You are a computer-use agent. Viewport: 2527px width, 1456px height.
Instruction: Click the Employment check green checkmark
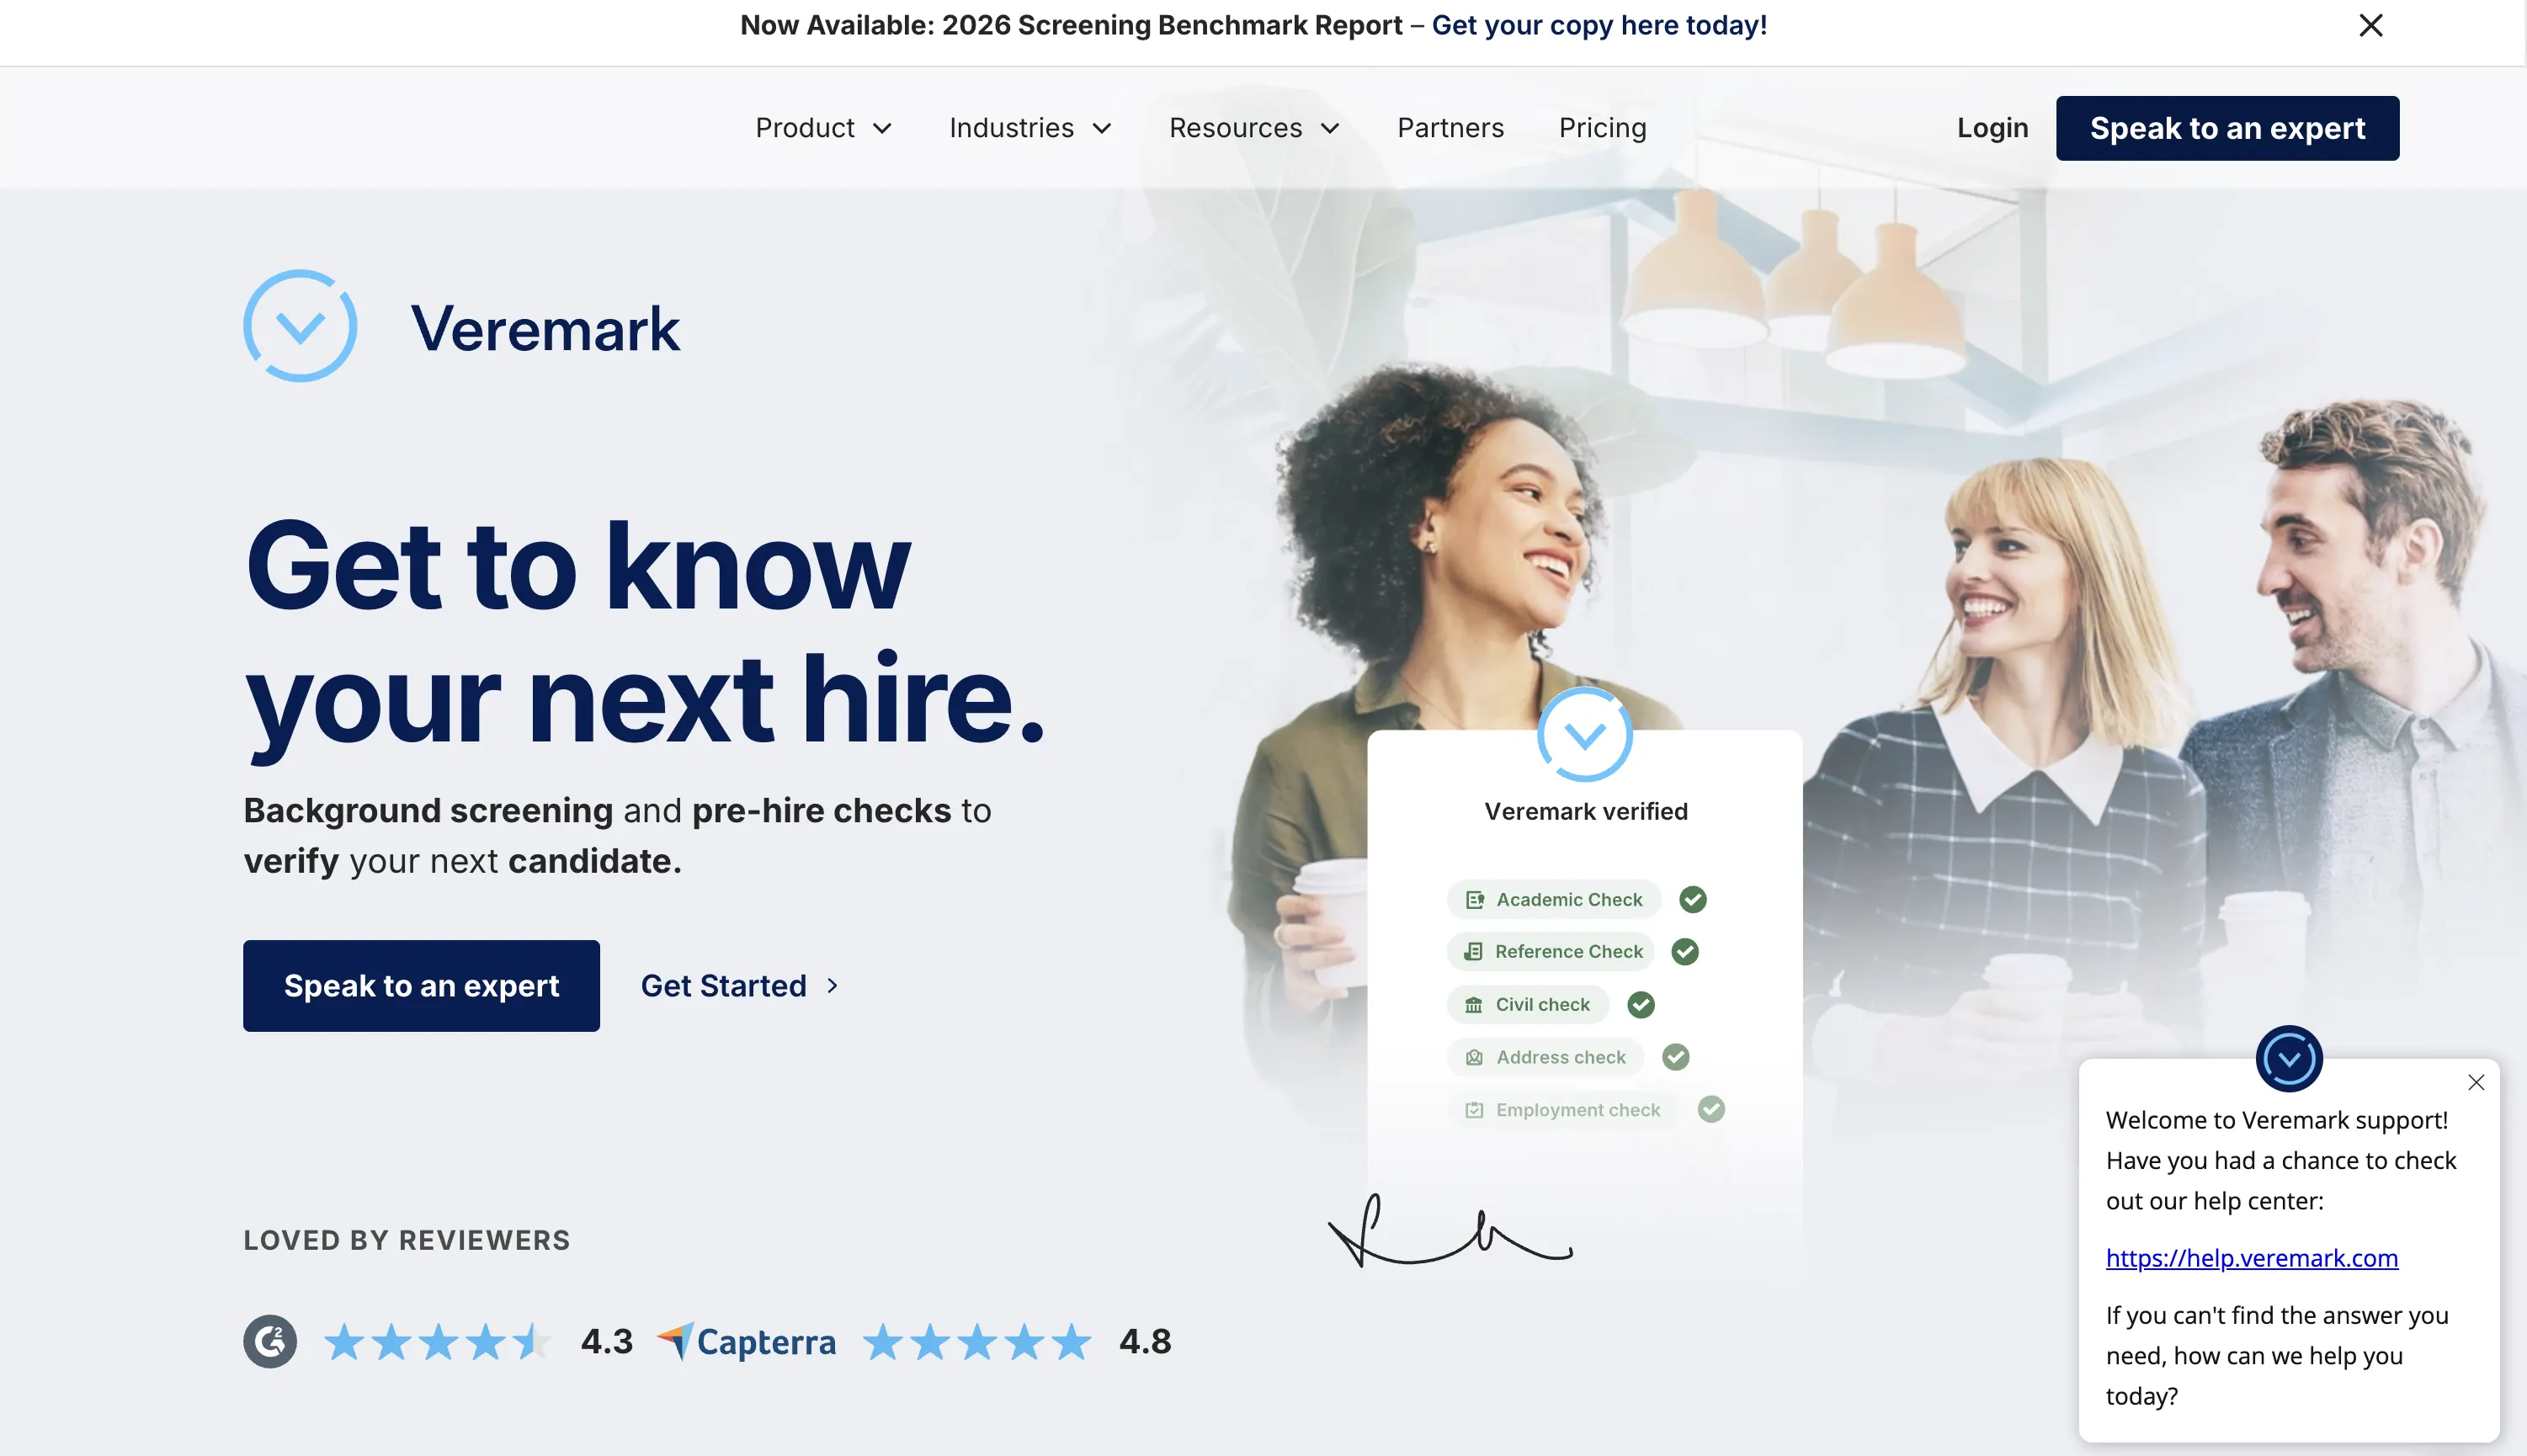(x=1711, y=1109)
